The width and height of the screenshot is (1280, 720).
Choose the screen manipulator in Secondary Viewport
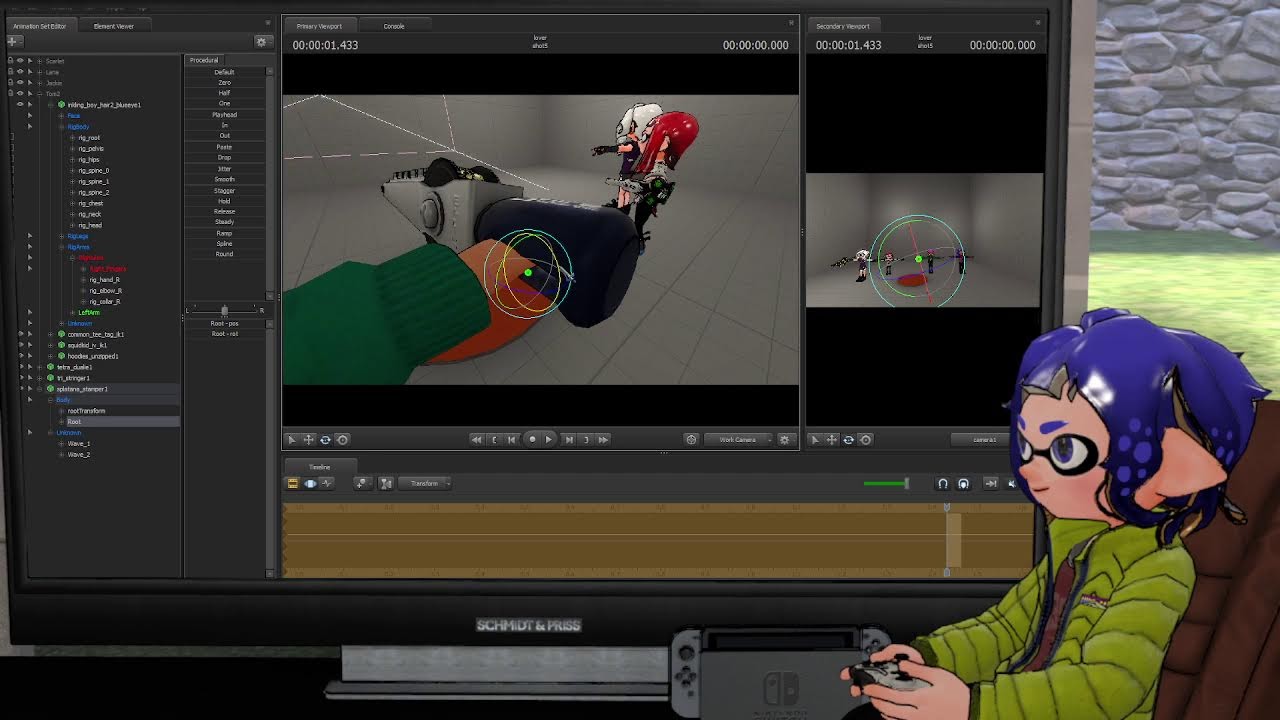[x=865, y=439]
